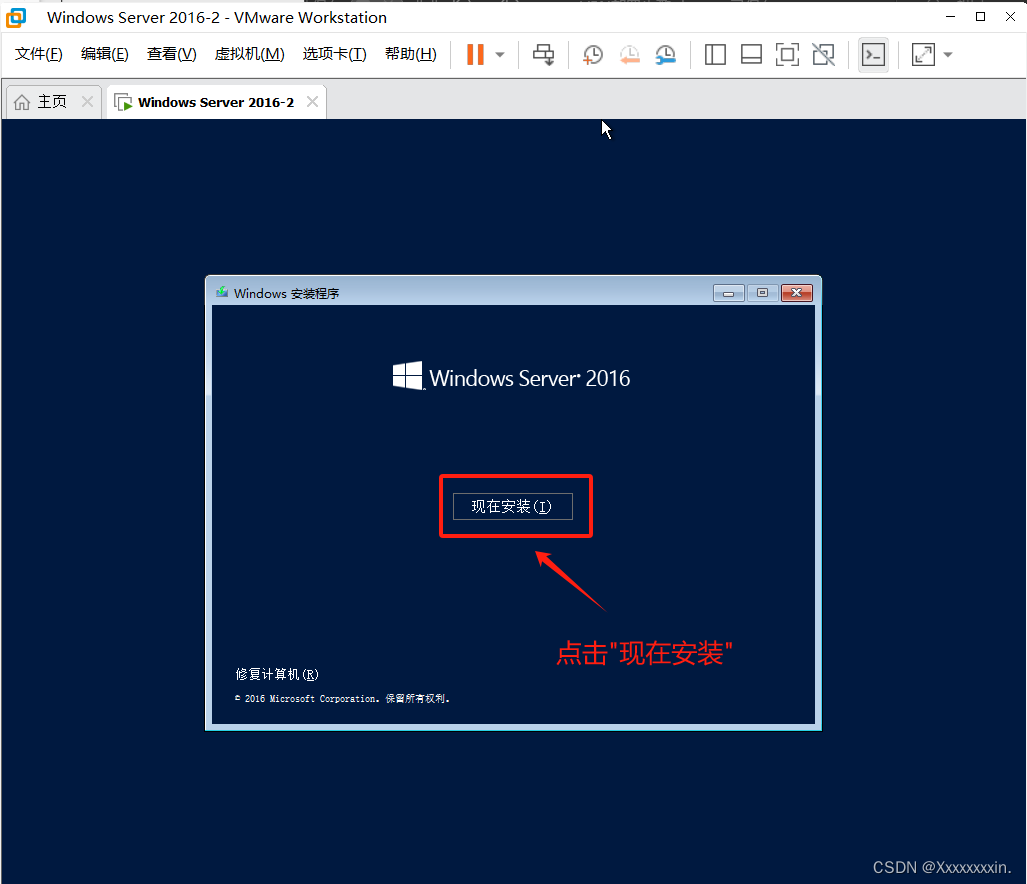Minimize the Windows 安装程序 dialog
Viewport: 1027px width, 884px height.
728,293
